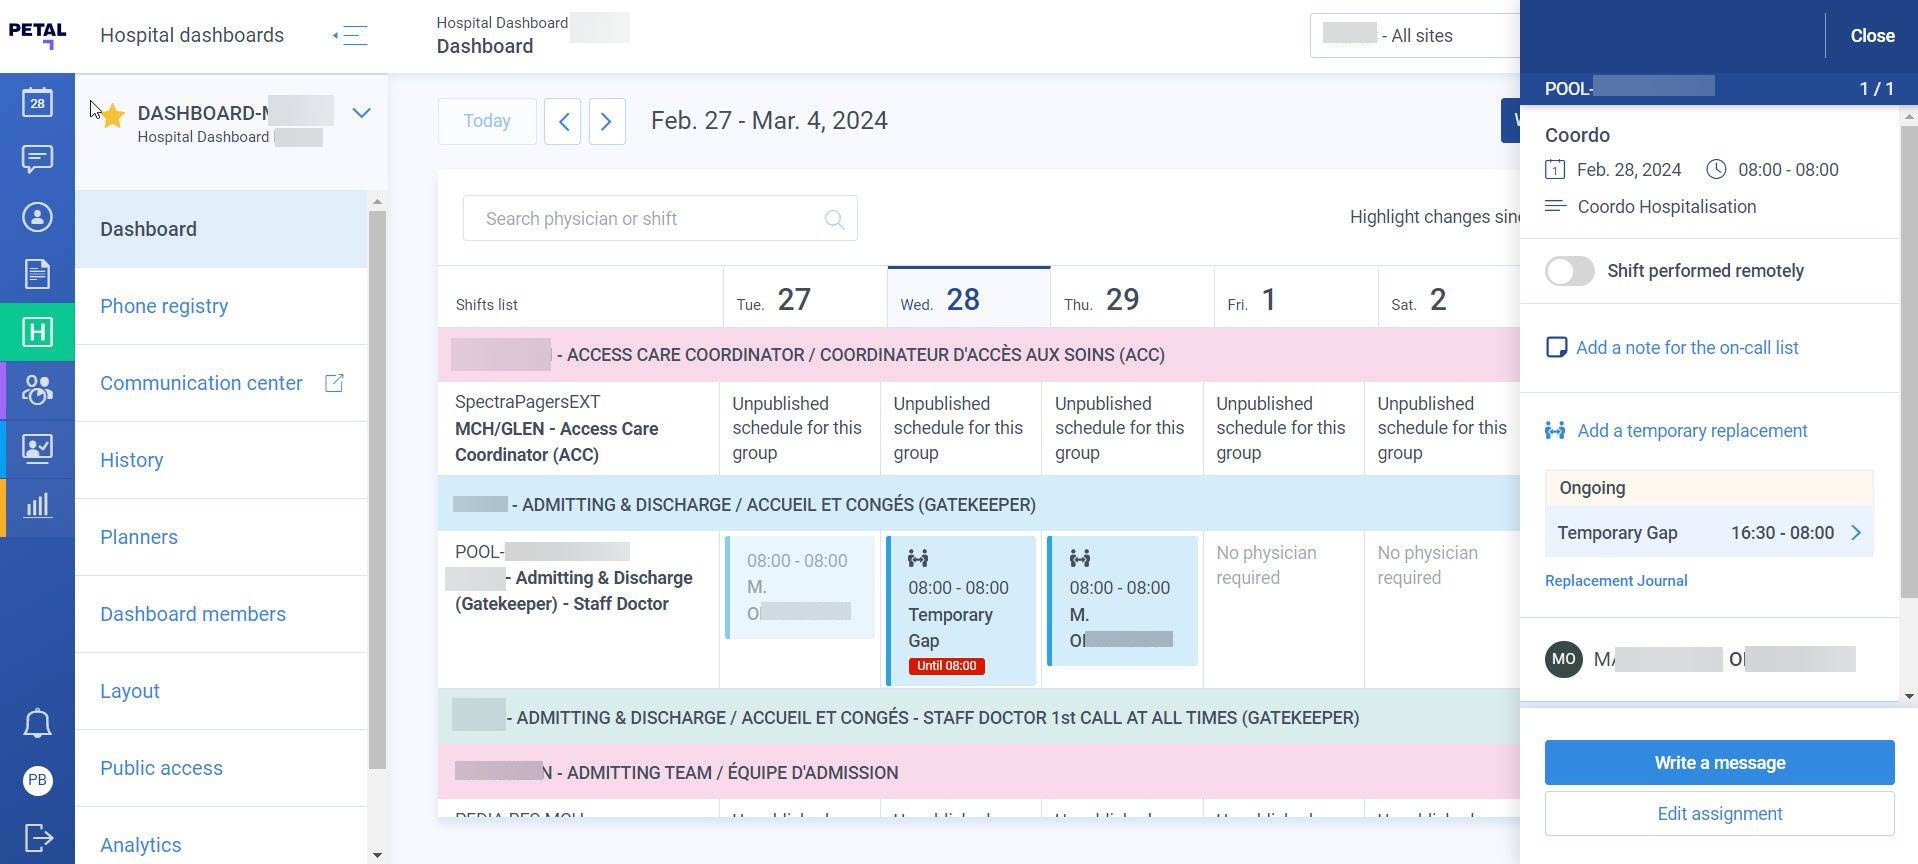
Task: Open the bar chart analytics icon
Action: click(37, 505)
